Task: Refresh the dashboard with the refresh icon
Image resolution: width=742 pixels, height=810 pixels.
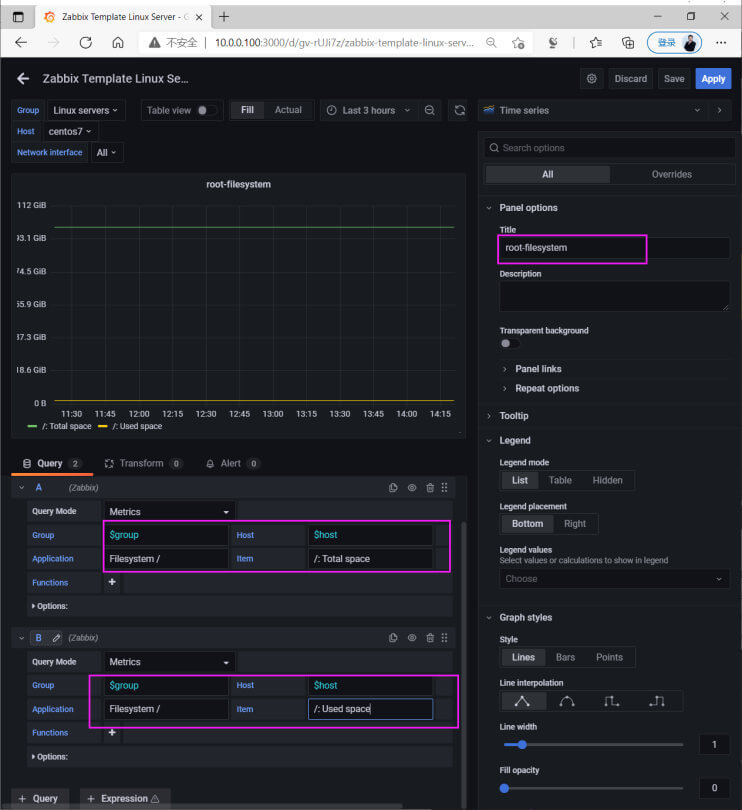Action: (459, 110)
